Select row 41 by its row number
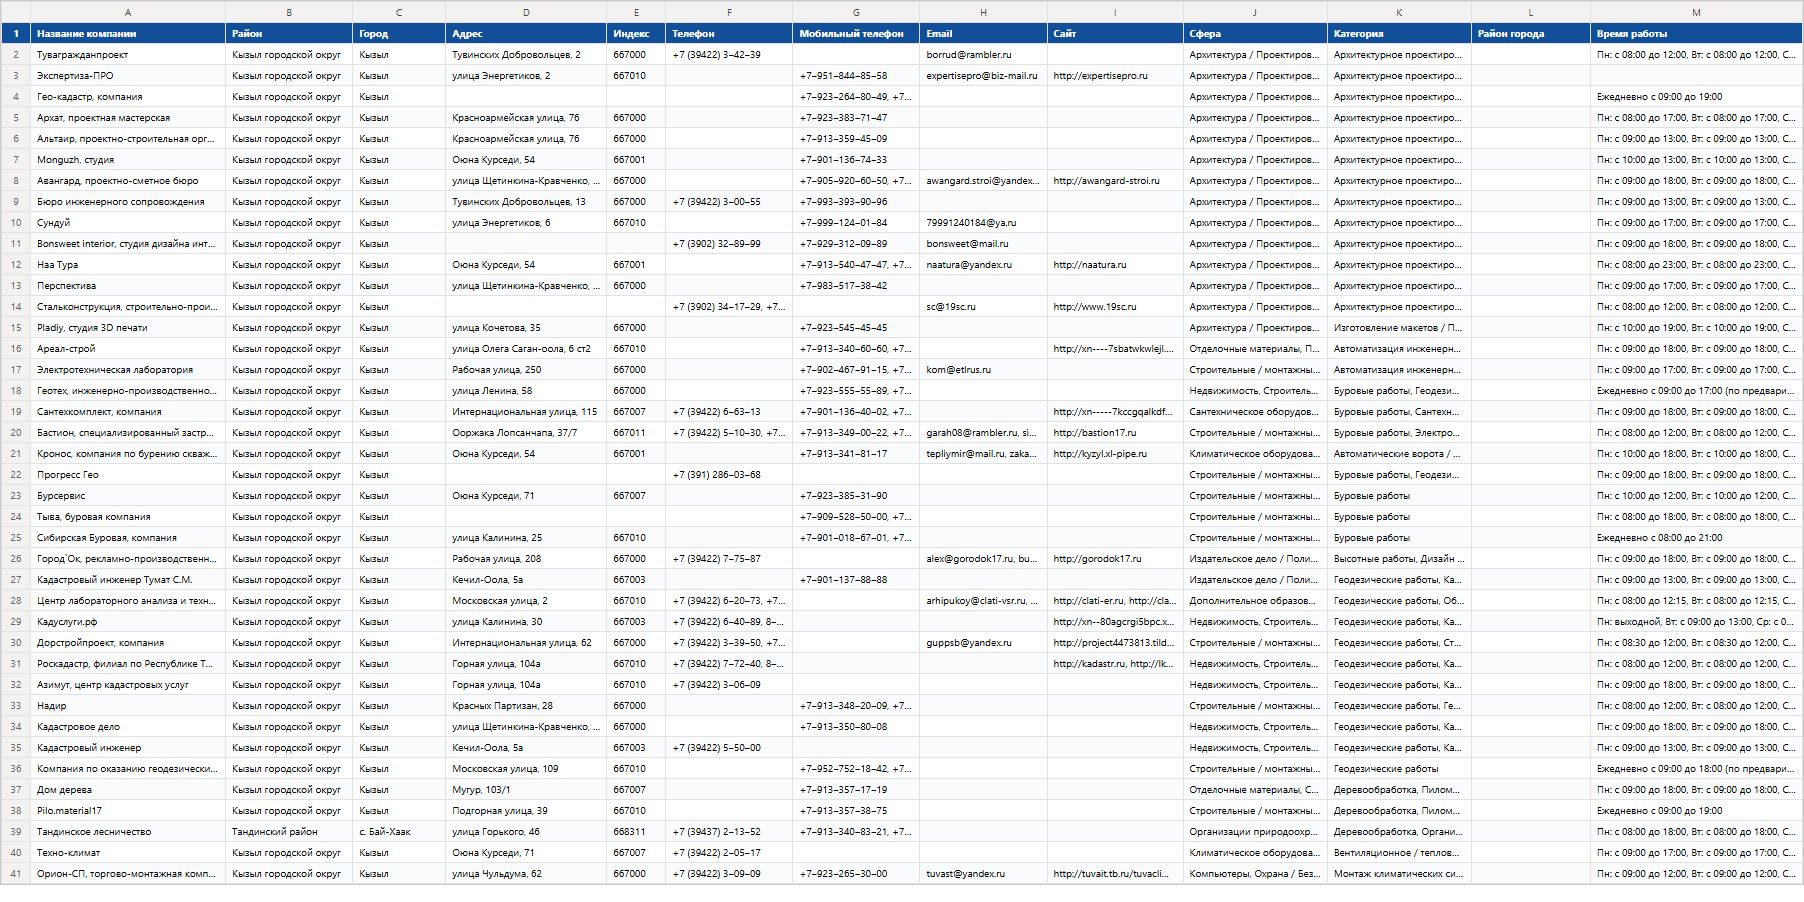 pos(16,874)
